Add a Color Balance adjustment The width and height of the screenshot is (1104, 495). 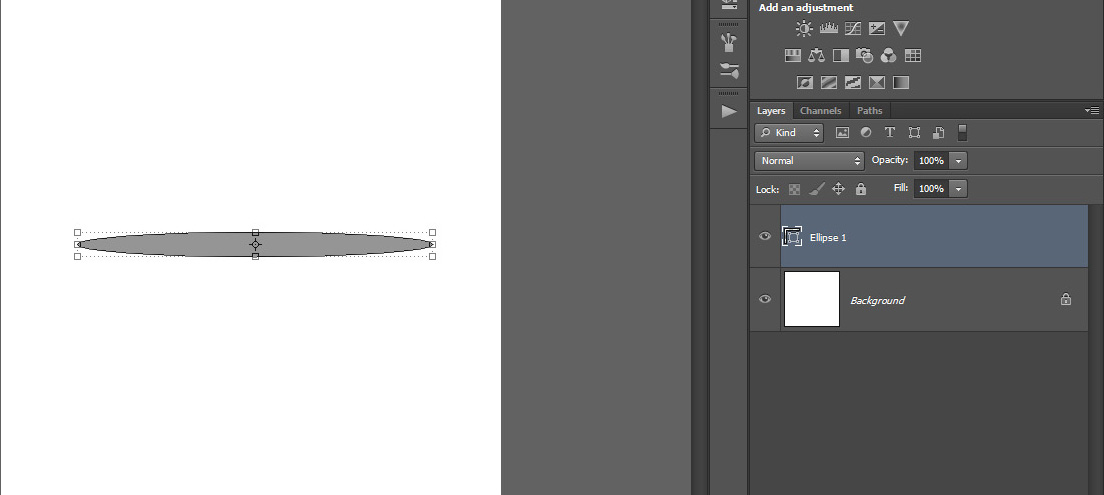[816, 56]
